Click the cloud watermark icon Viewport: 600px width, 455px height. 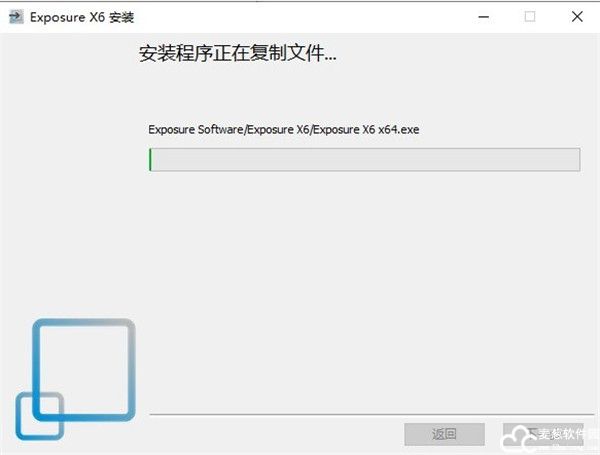pos(517,439)
